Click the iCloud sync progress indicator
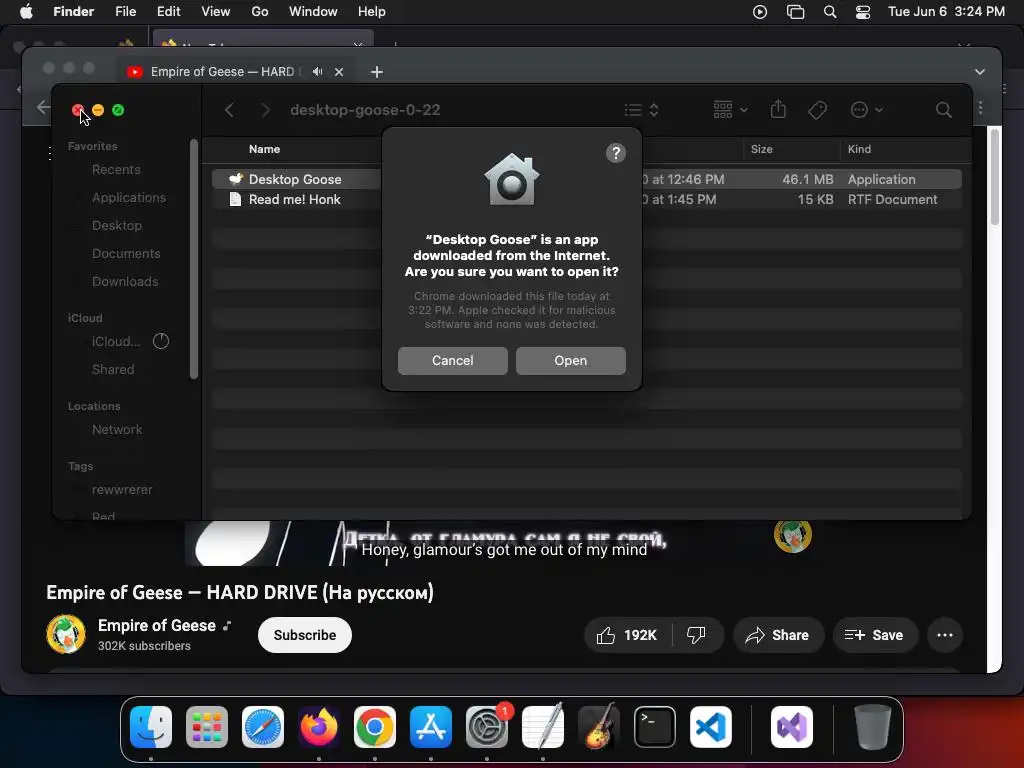The image size is (1024, 768). click(x=161, y=341)
